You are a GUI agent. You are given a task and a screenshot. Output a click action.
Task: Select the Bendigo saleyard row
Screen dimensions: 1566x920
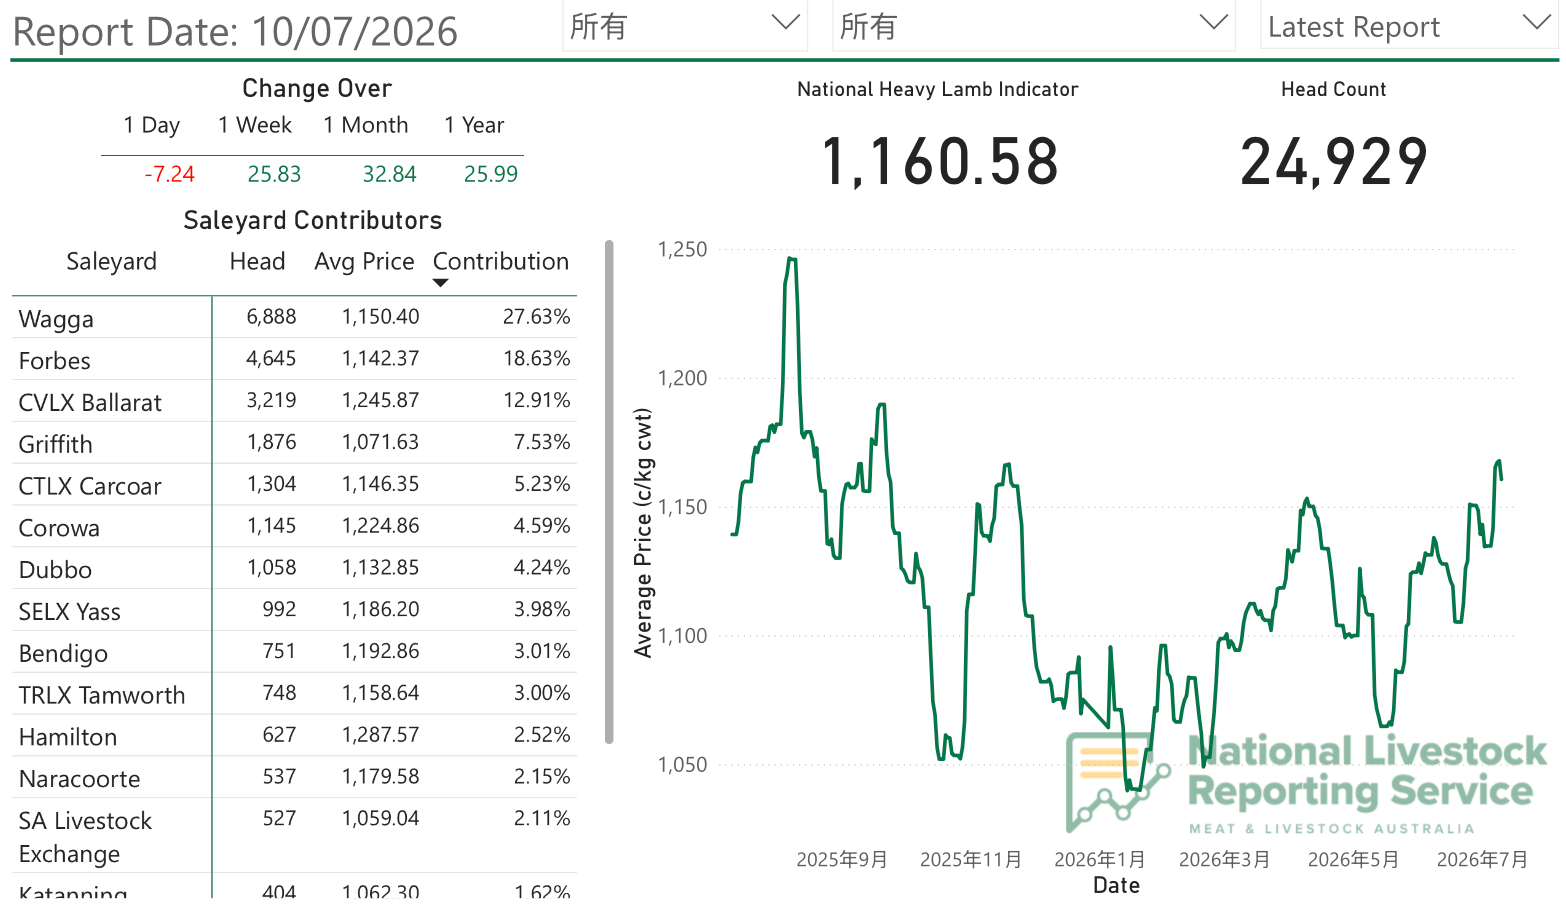294,653
